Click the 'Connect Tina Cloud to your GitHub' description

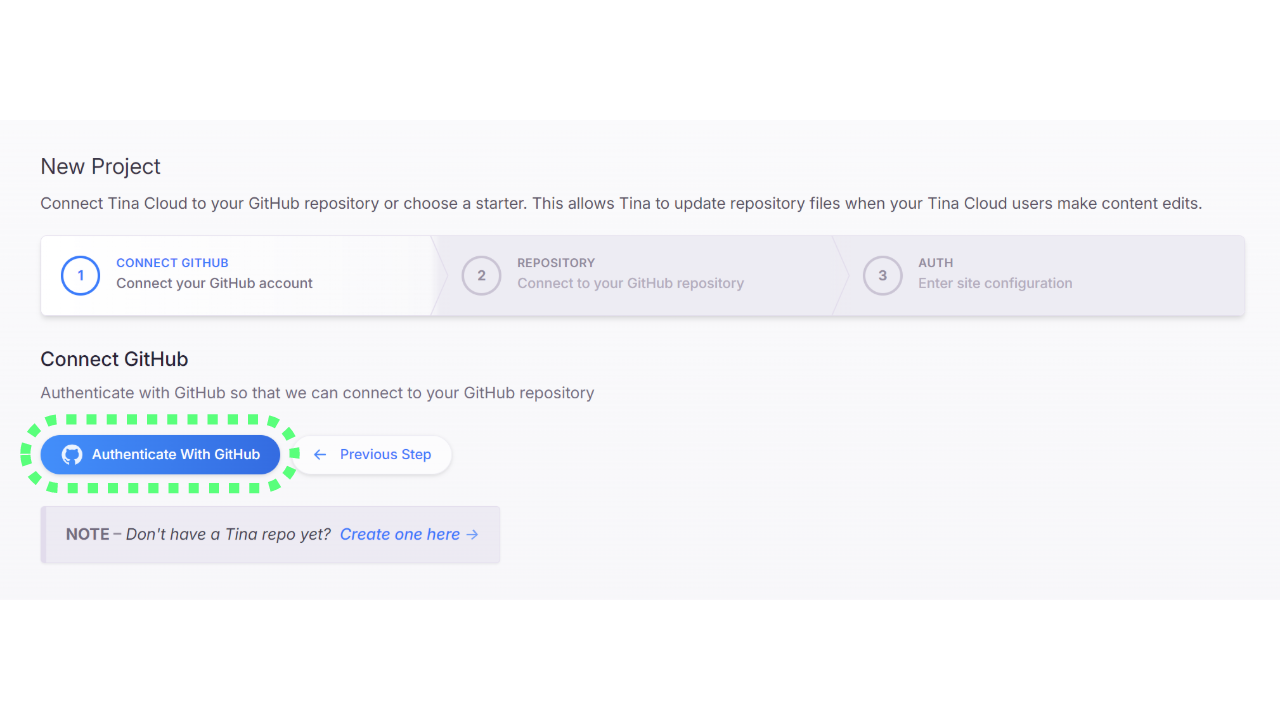pos(621,203)
